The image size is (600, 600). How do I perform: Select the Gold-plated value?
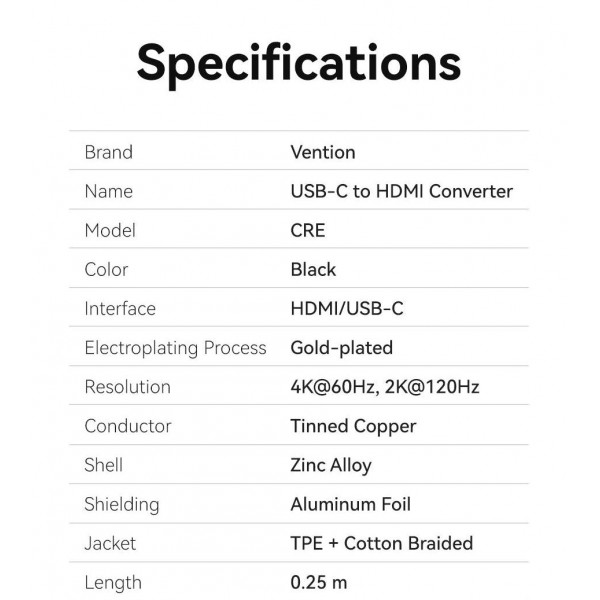point(341,348)
